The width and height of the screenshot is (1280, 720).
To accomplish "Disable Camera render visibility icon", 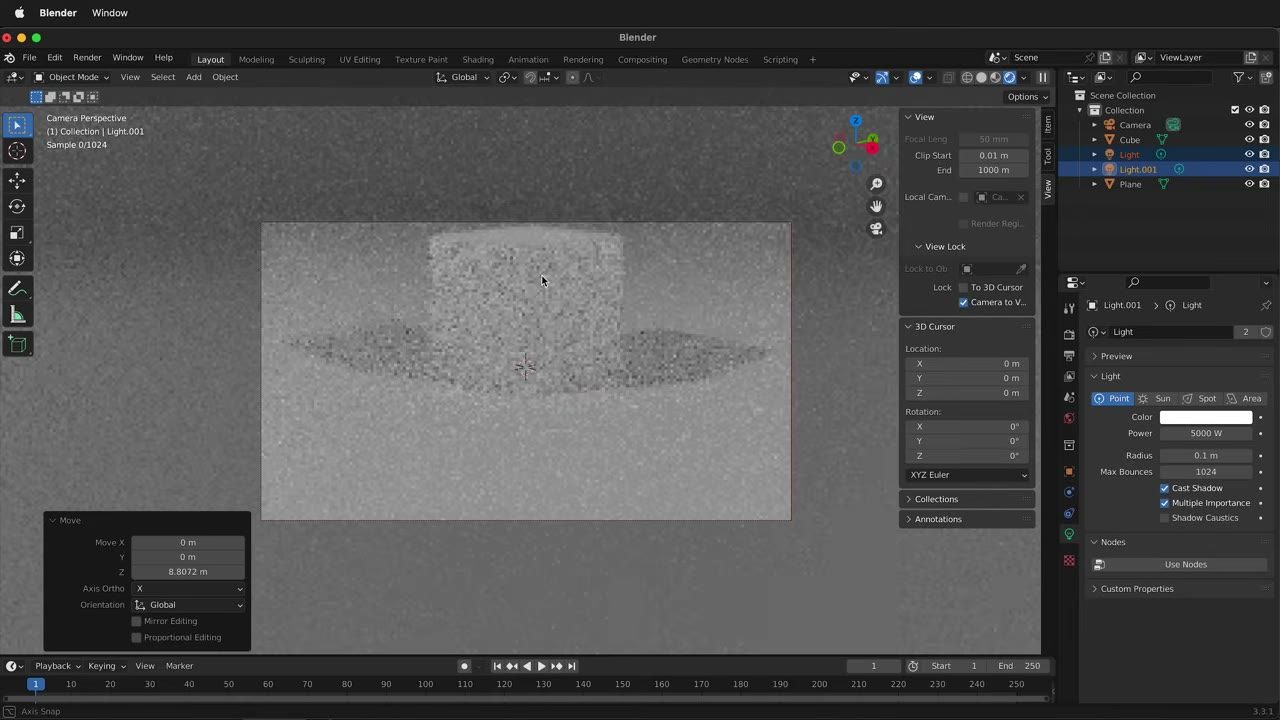I will [x=1265, y=125].
